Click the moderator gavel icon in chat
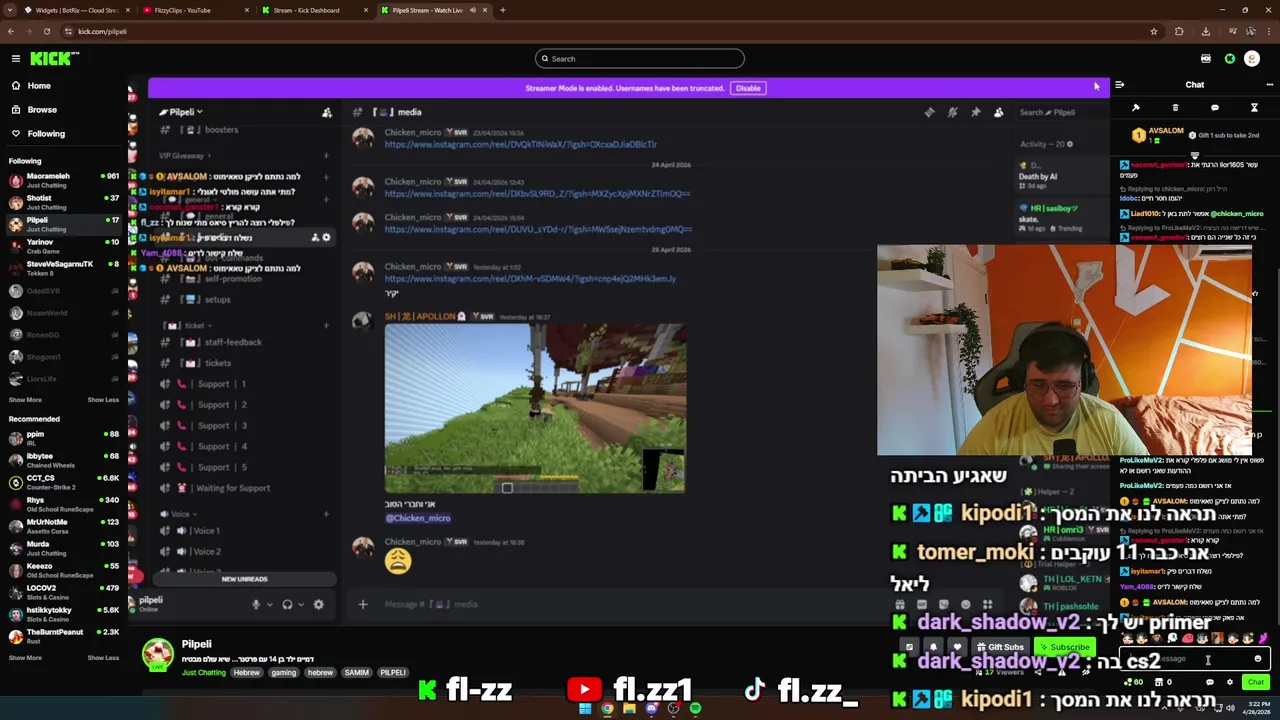1280x720 pixels. (x=1136, y=108)
